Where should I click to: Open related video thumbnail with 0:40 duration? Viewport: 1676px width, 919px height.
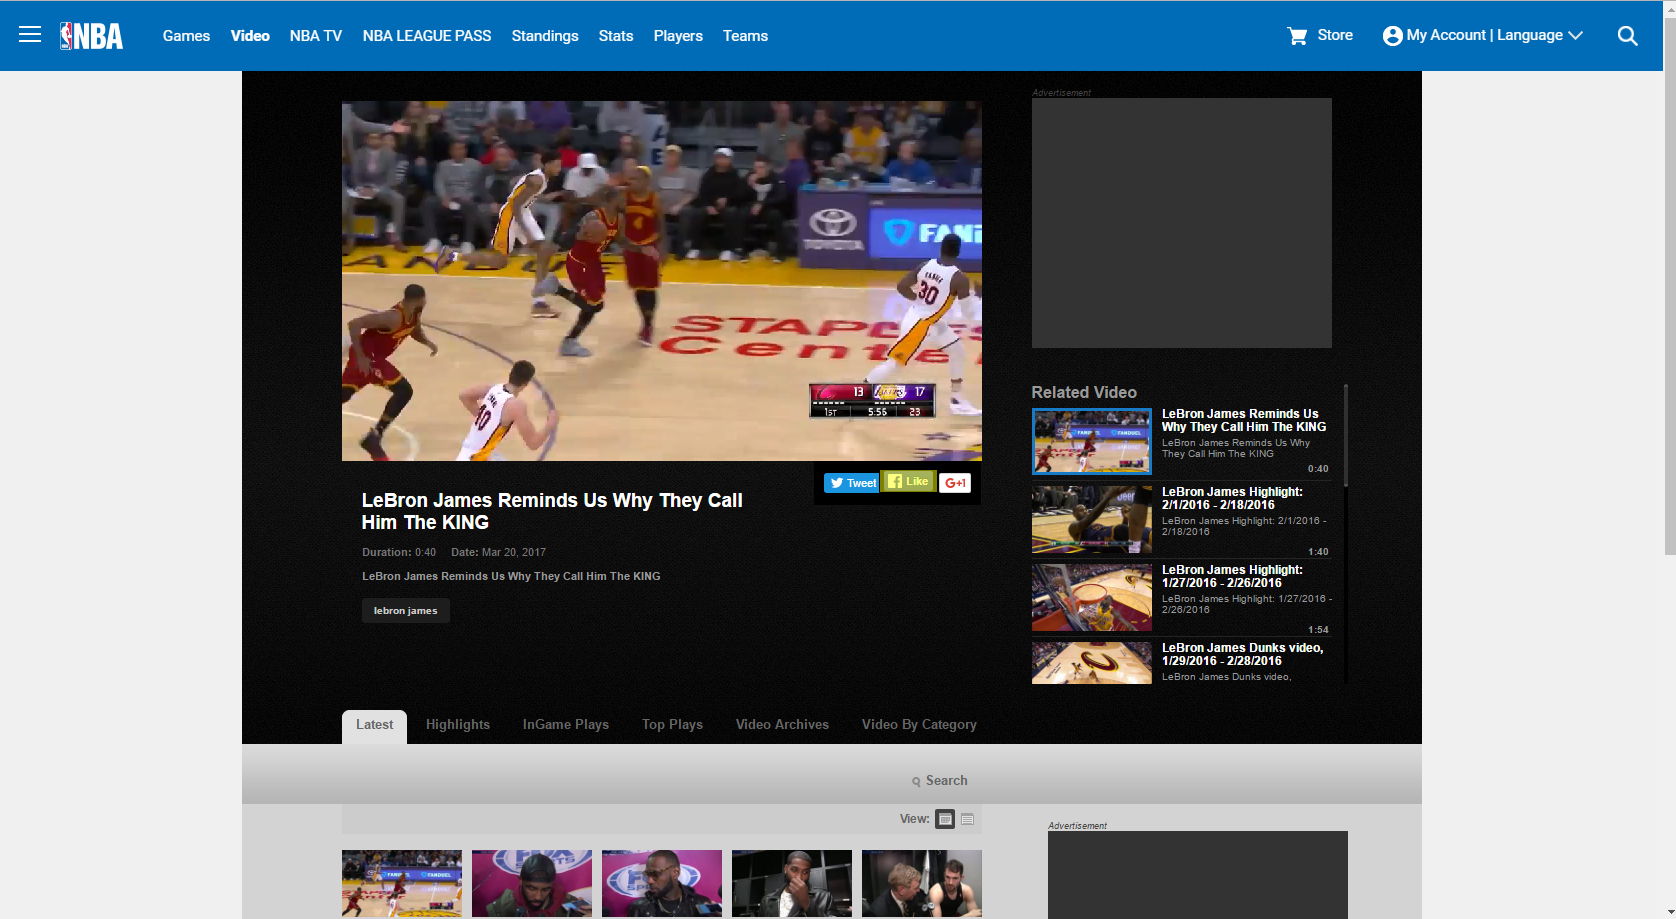click(1092, 442)
